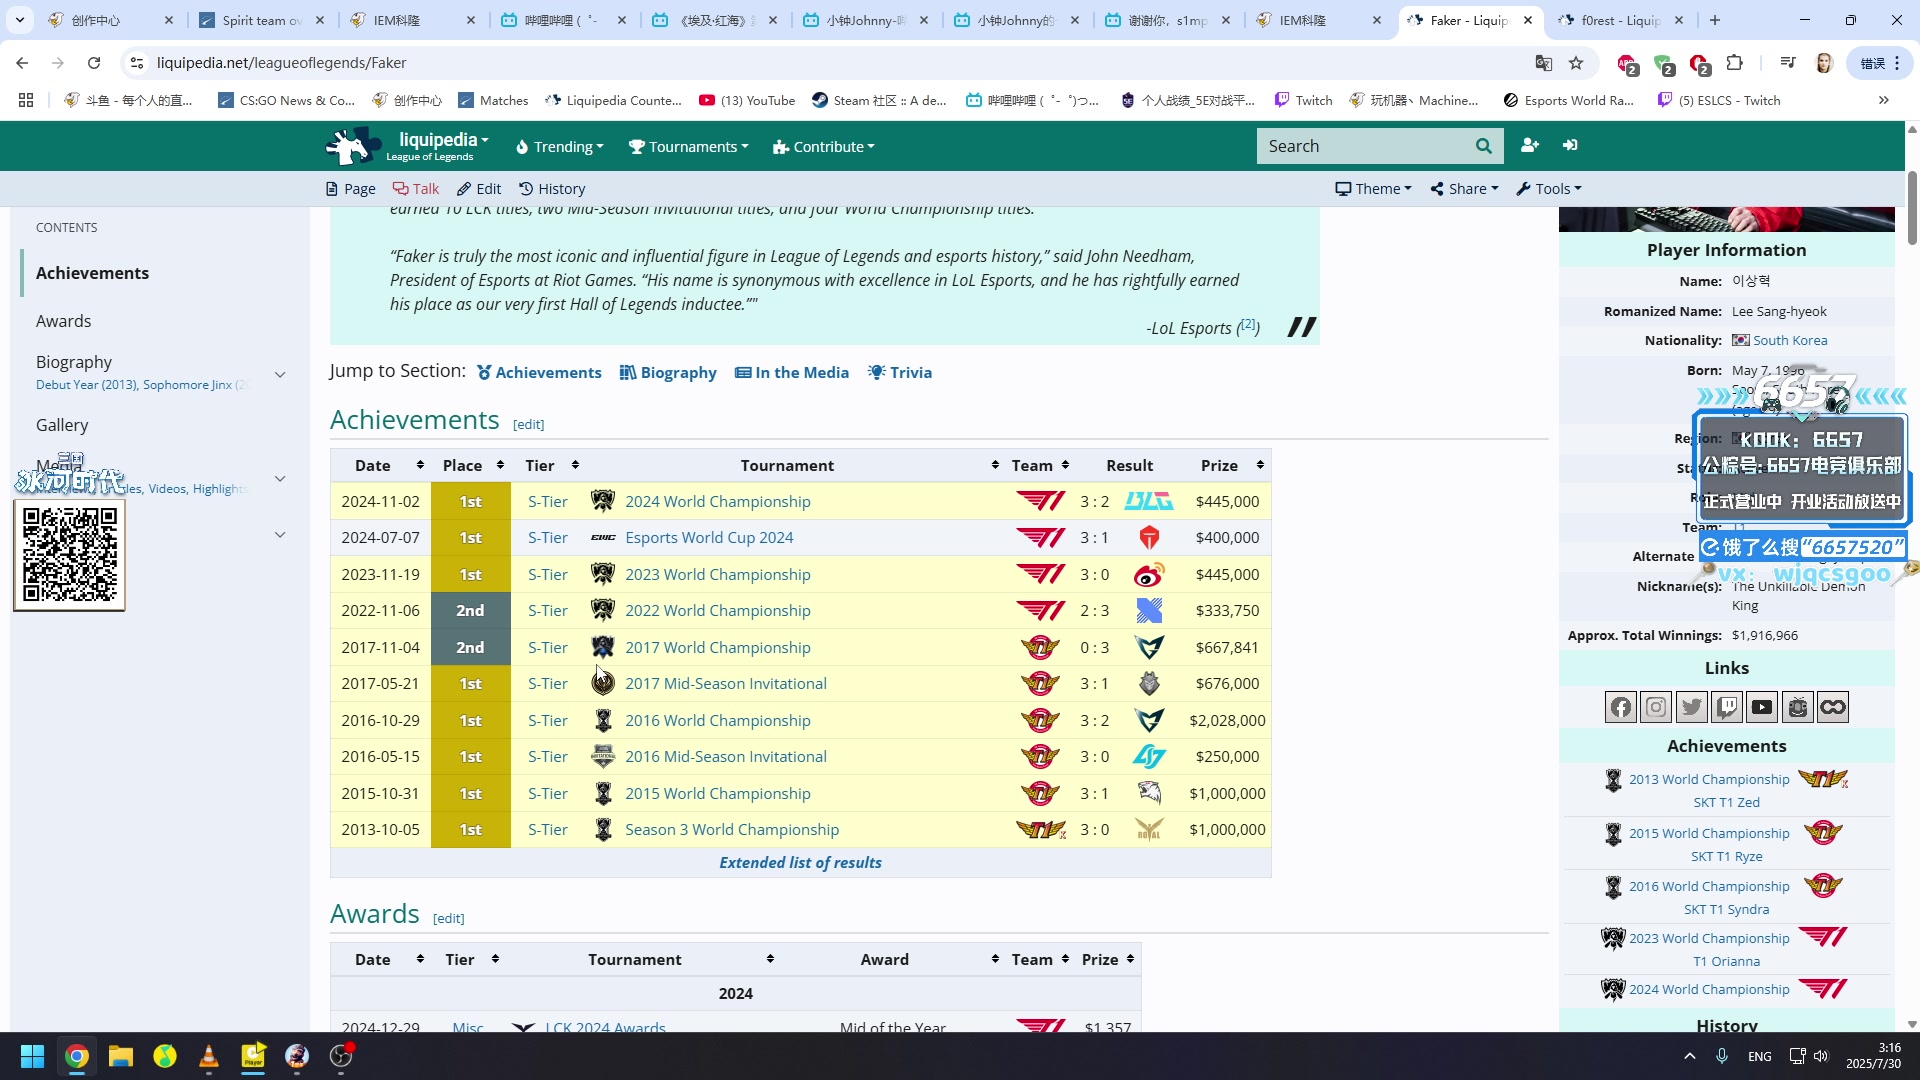
Task: Click BLG team logo in 2024 Worlds row
Action: pyautogui.click(x=1149, y=501)
